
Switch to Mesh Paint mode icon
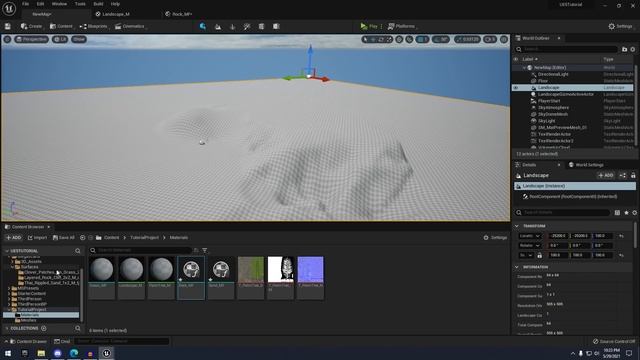pos(247,27)
